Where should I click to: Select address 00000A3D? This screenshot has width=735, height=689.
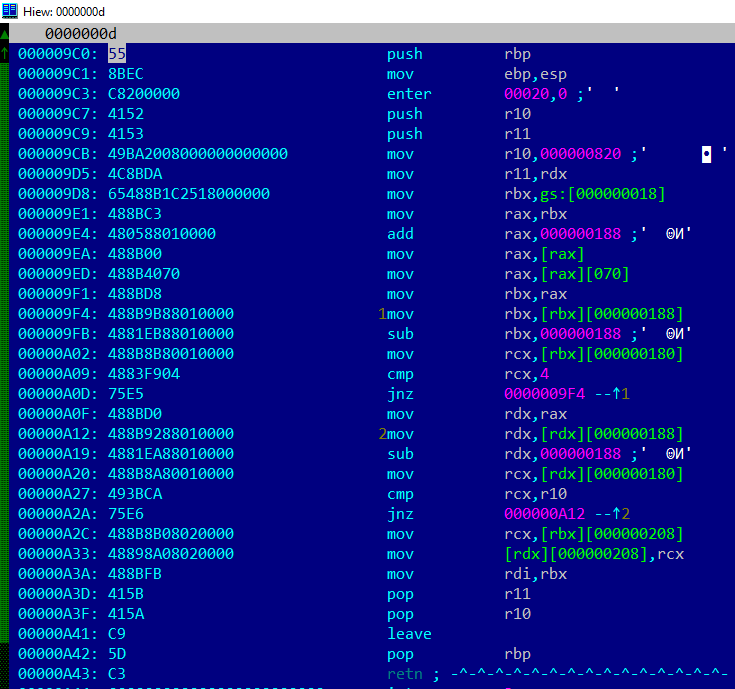[58, 594]
